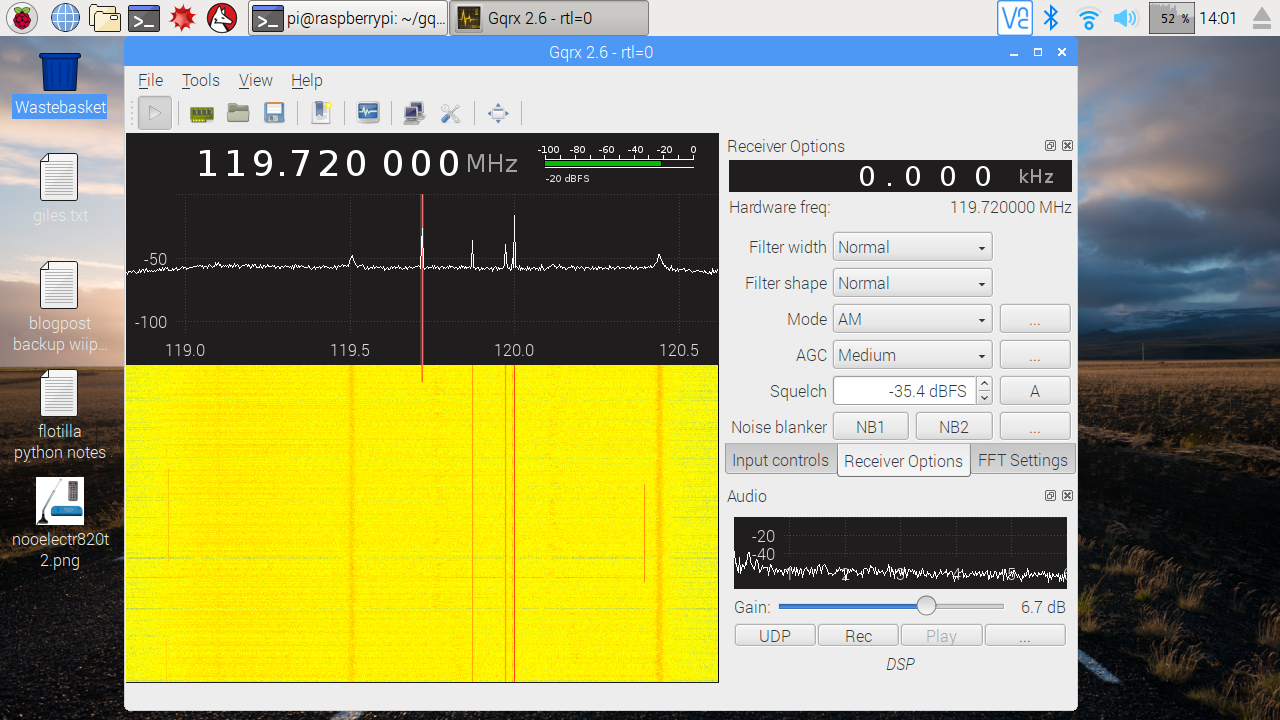The width and height of the screenshot is (1280, 720).
Task: Switch to the FFT Settings tab
Action: pyautogui.click(x=1022, y=460)
